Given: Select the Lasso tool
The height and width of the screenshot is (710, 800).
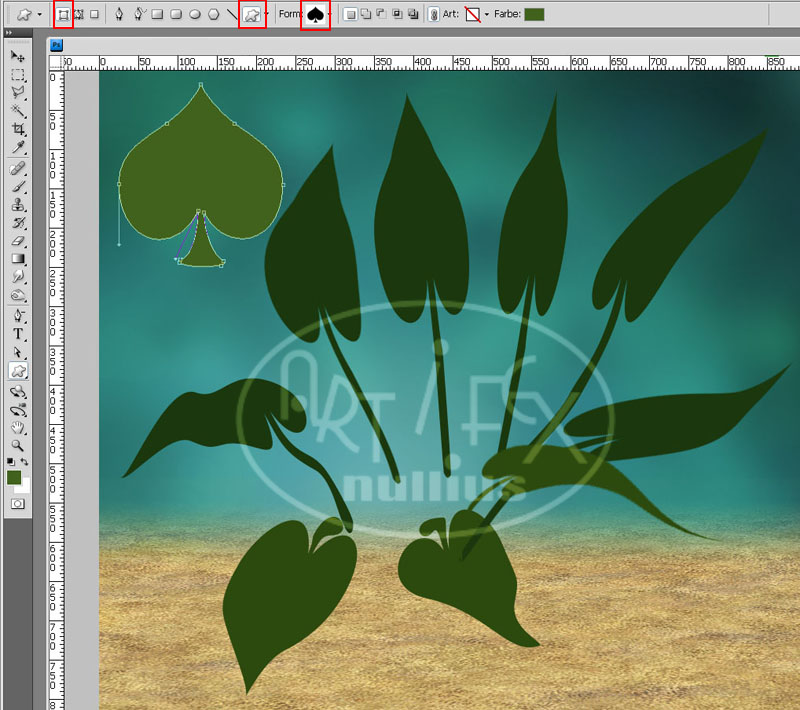Looking at the screenshot, I should [x=18, y=93].
